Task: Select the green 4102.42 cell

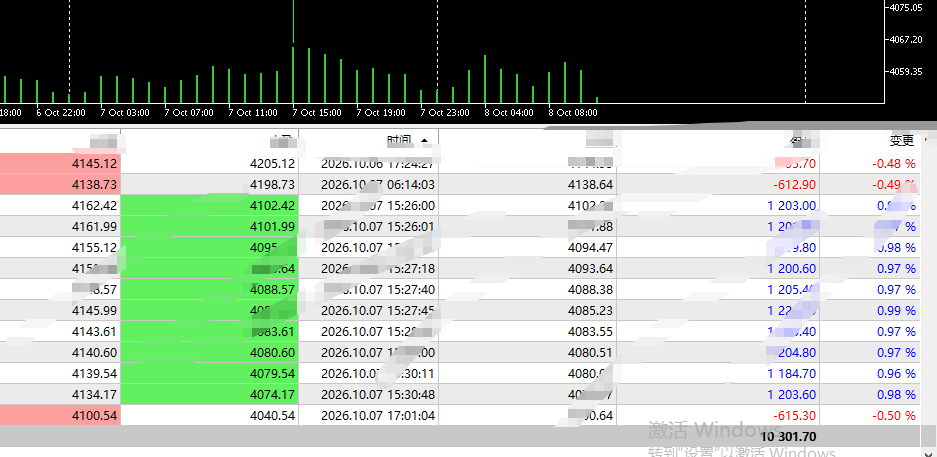Action: 272,206
